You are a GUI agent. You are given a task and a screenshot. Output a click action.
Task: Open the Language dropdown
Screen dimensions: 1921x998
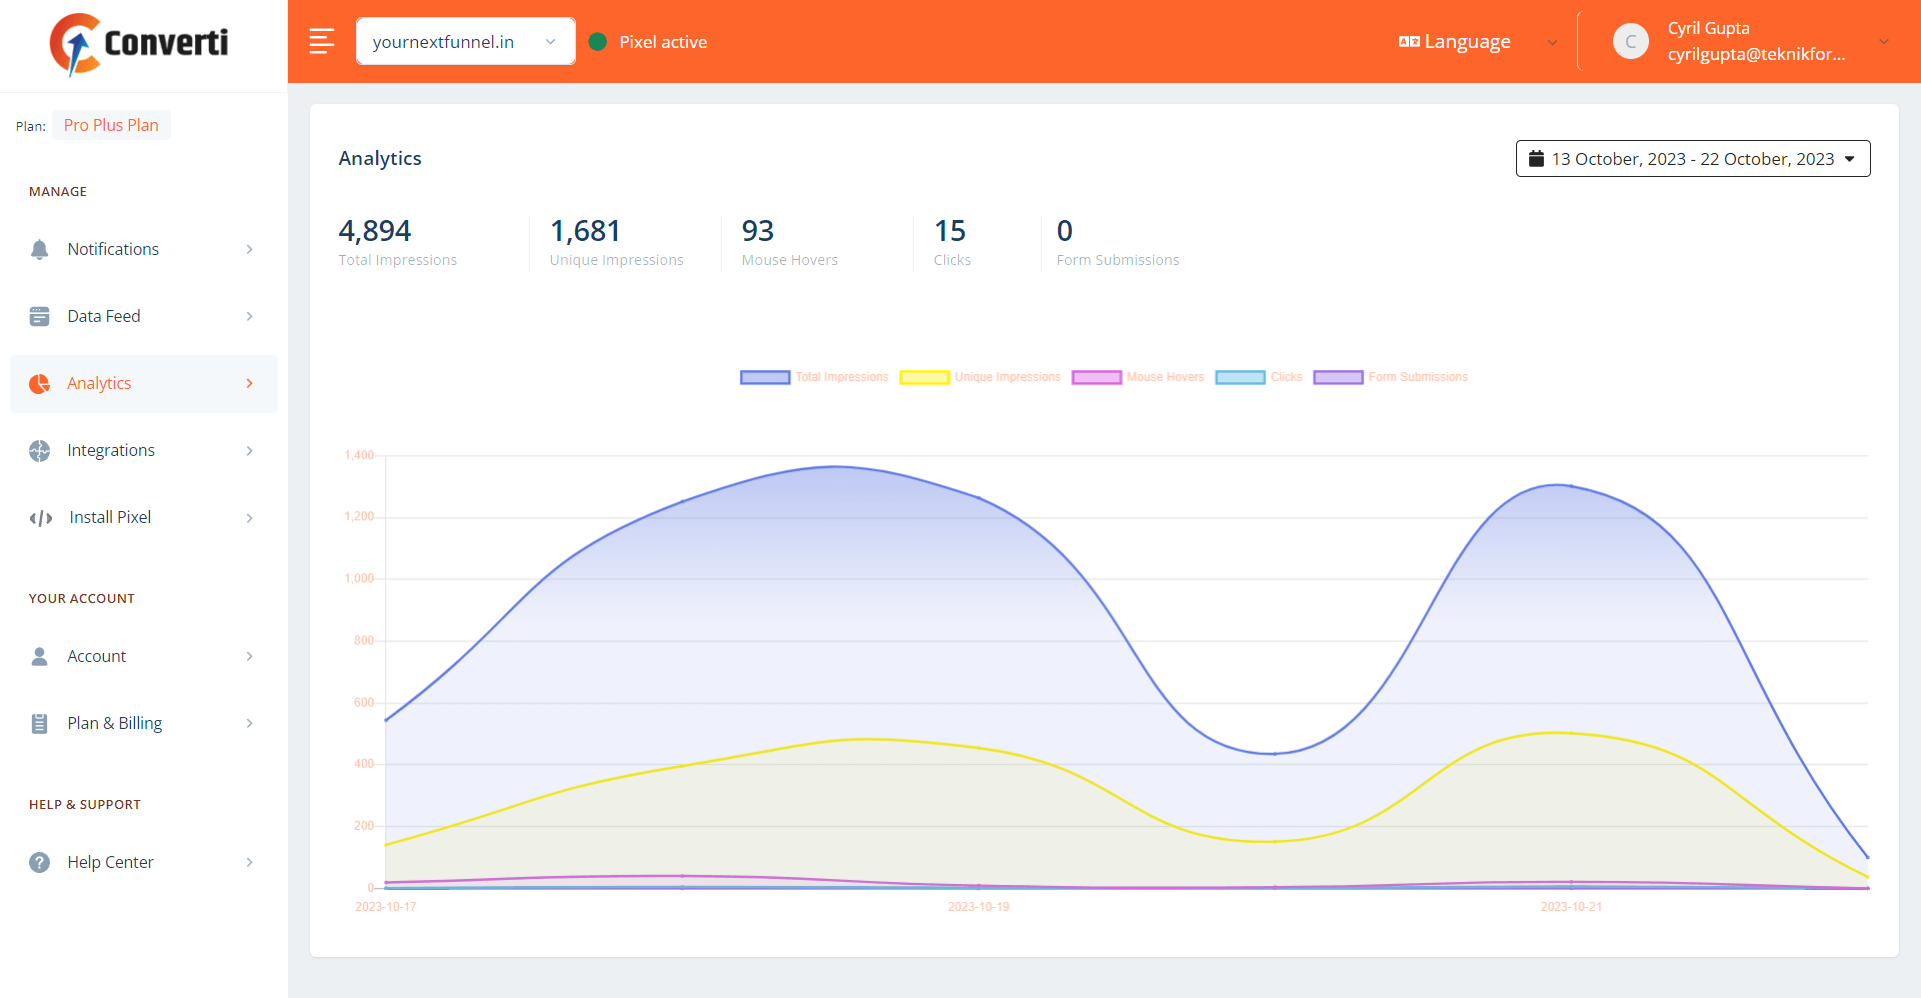click(x=1477, y=41)
